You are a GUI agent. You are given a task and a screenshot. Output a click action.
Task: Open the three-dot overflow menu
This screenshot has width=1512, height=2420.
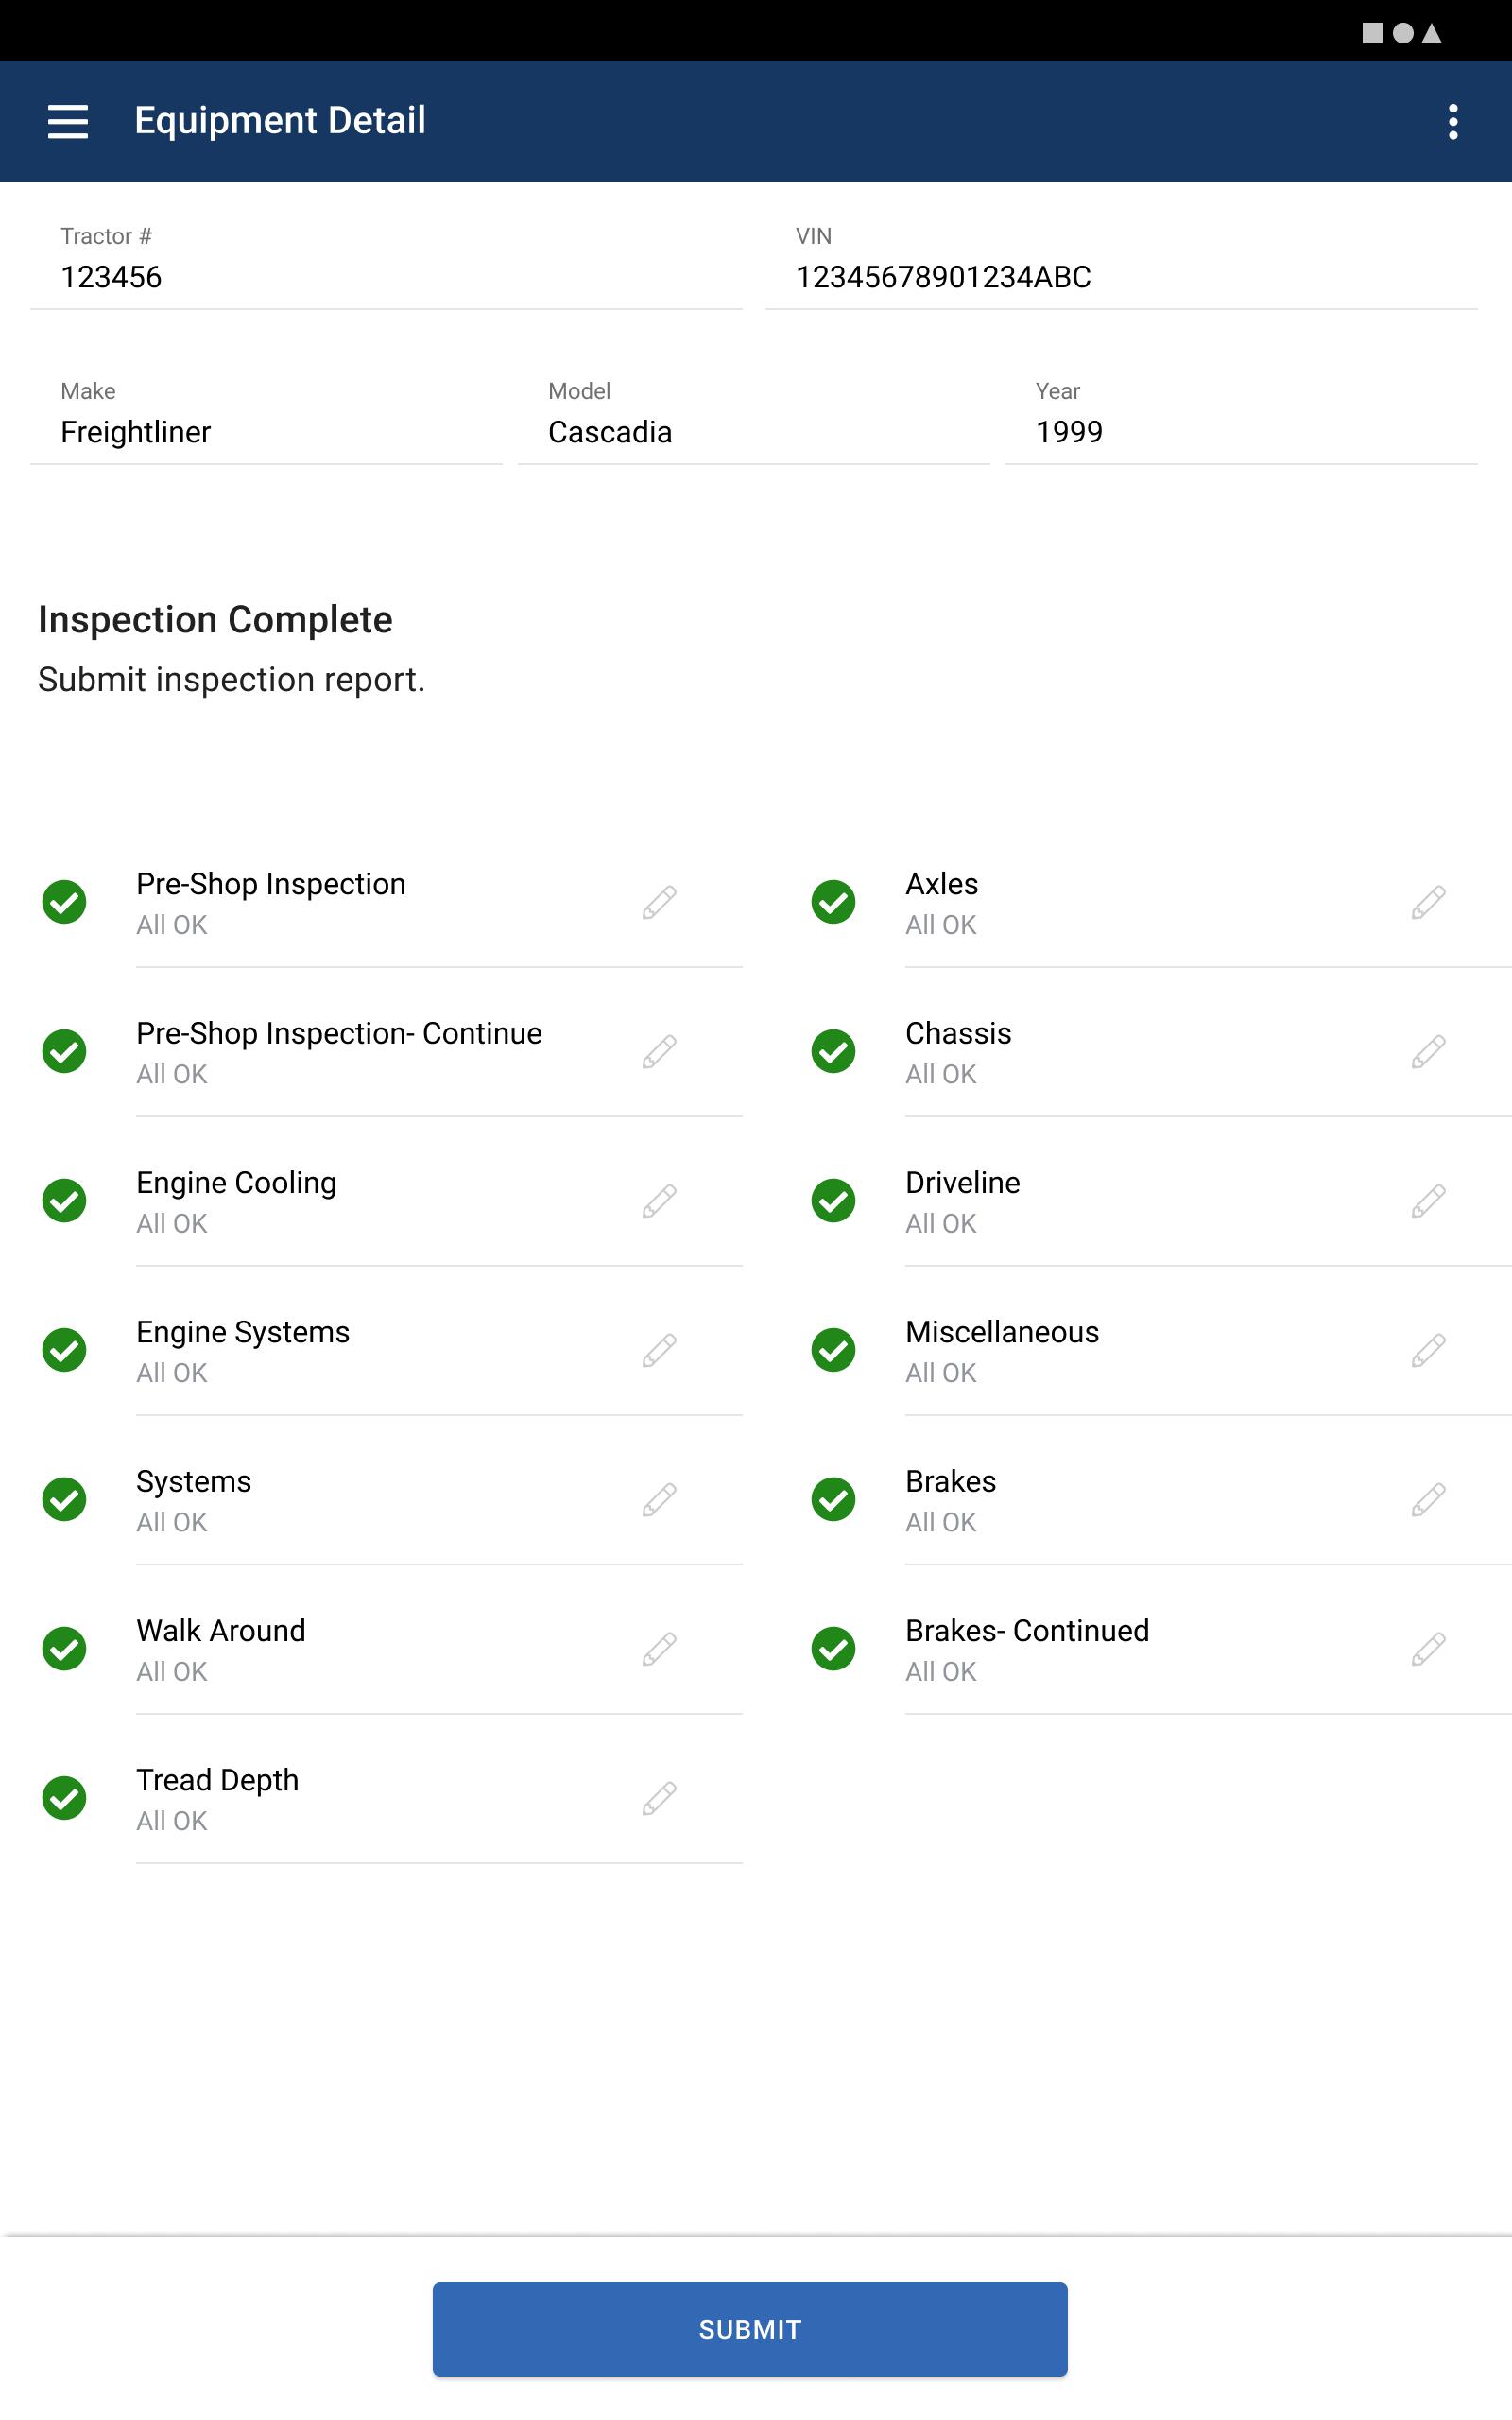[x=1452, y=121]
